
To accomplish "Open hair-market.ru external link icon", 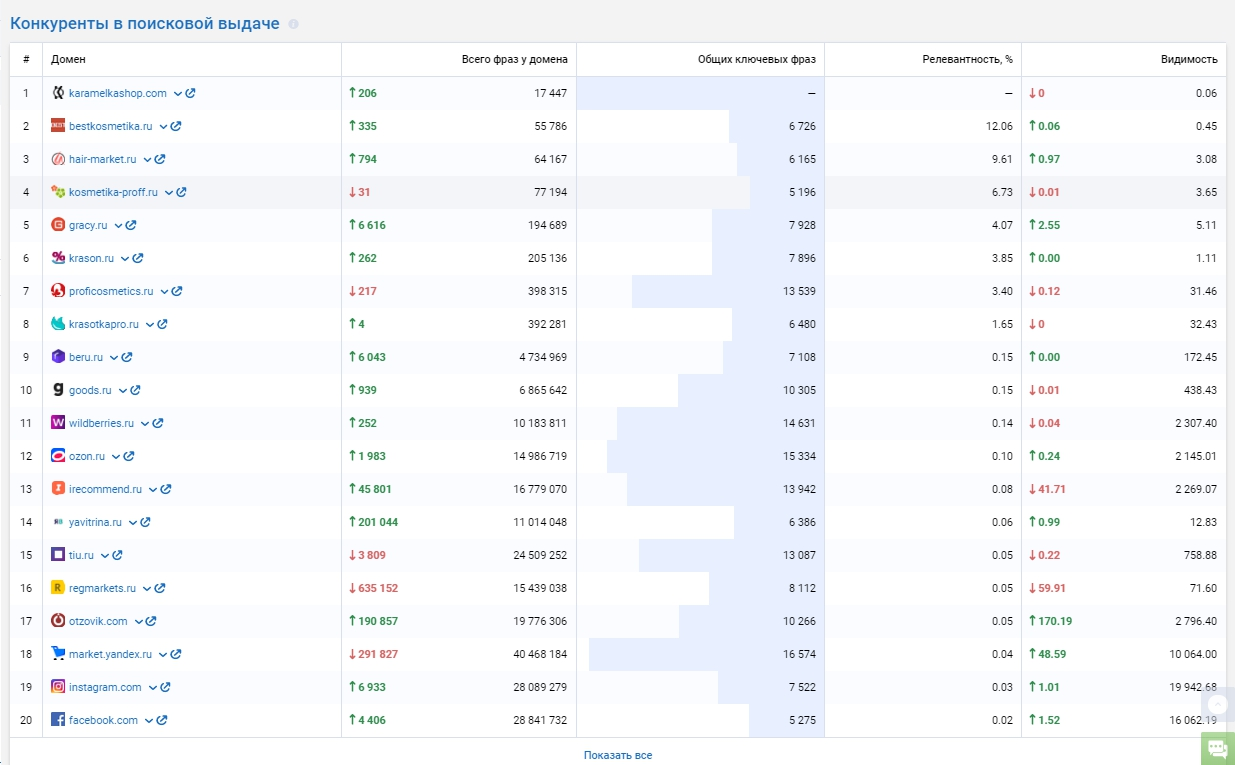I will [x=160, y=159].
